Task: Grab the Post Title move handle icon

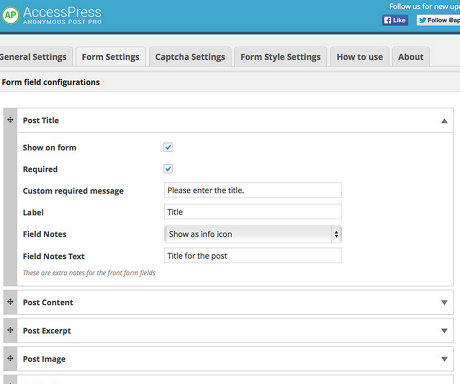Action: pos(10,120)
